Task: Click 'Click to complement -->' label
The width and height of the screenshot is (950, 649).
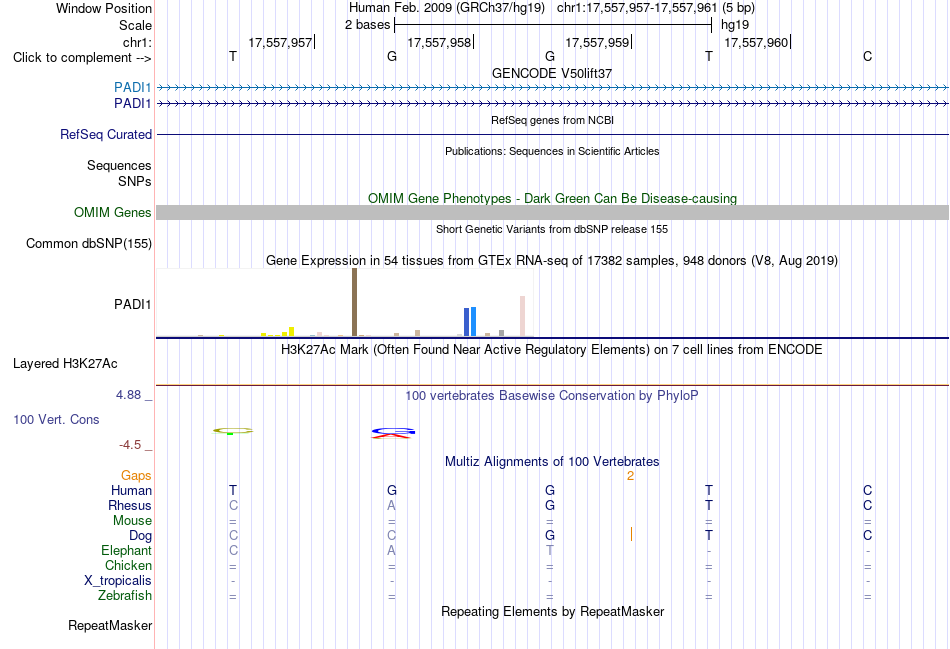Action: click(x=82, y=58)
